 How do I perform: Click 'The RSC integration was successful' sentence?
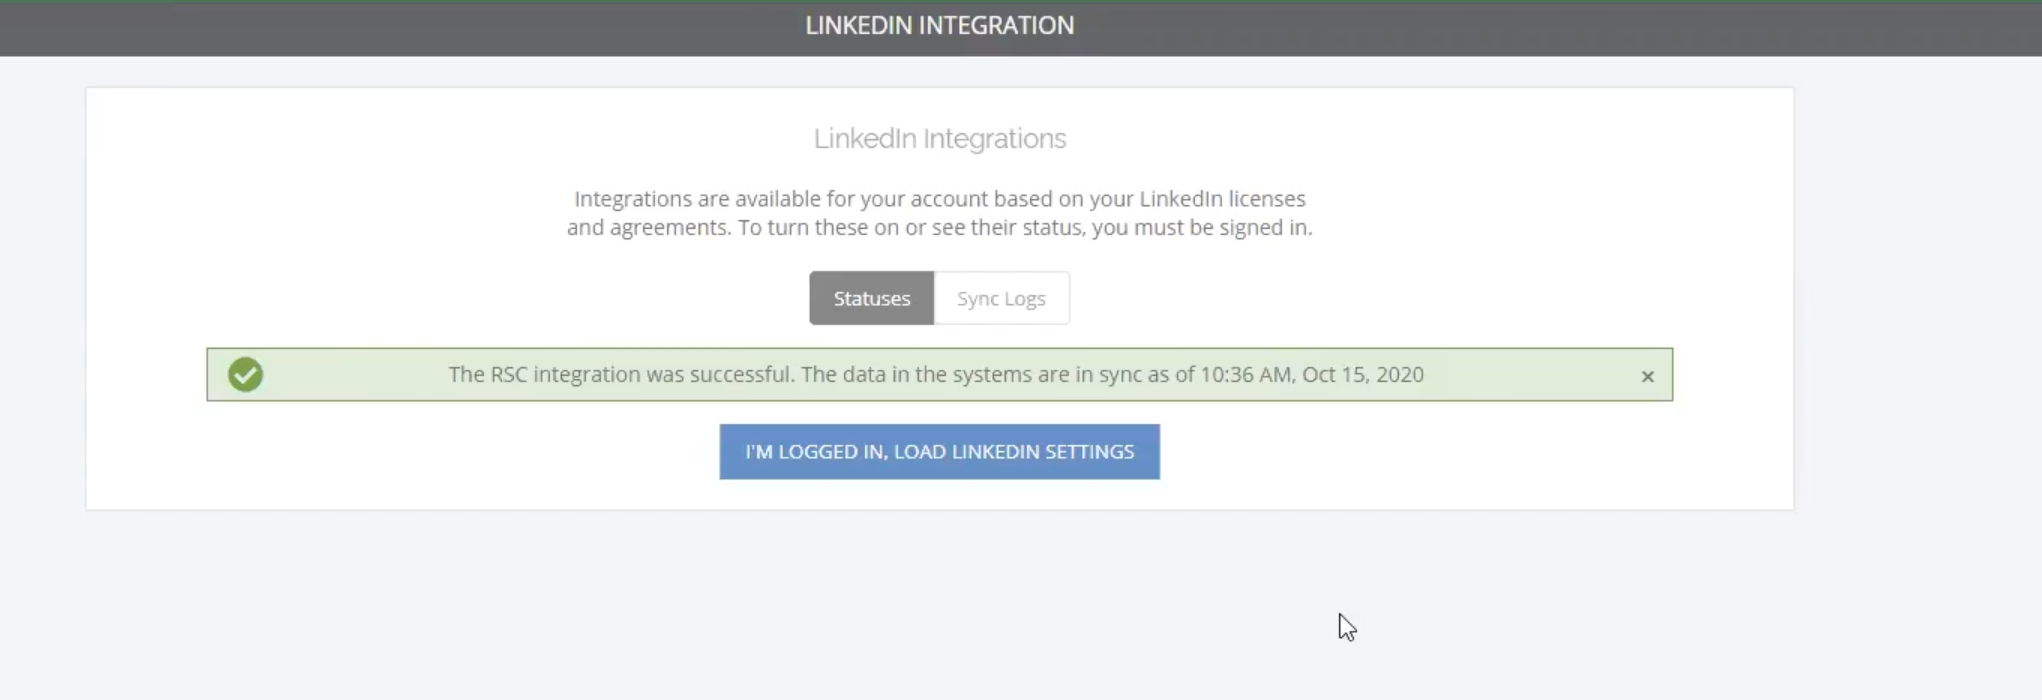(621, 374)
